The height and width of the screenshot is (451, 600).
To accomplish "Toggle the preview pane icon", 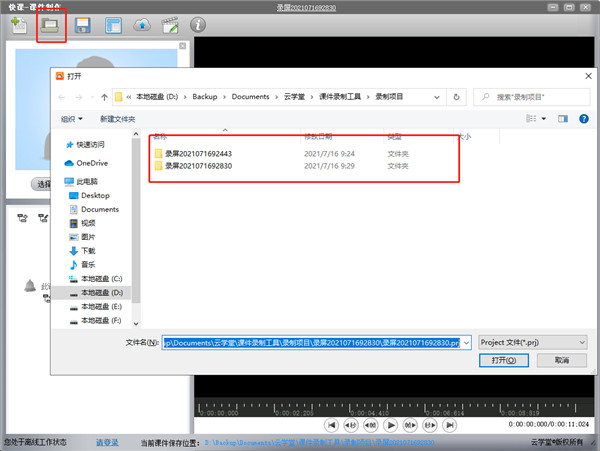I will tap(563, 119).
